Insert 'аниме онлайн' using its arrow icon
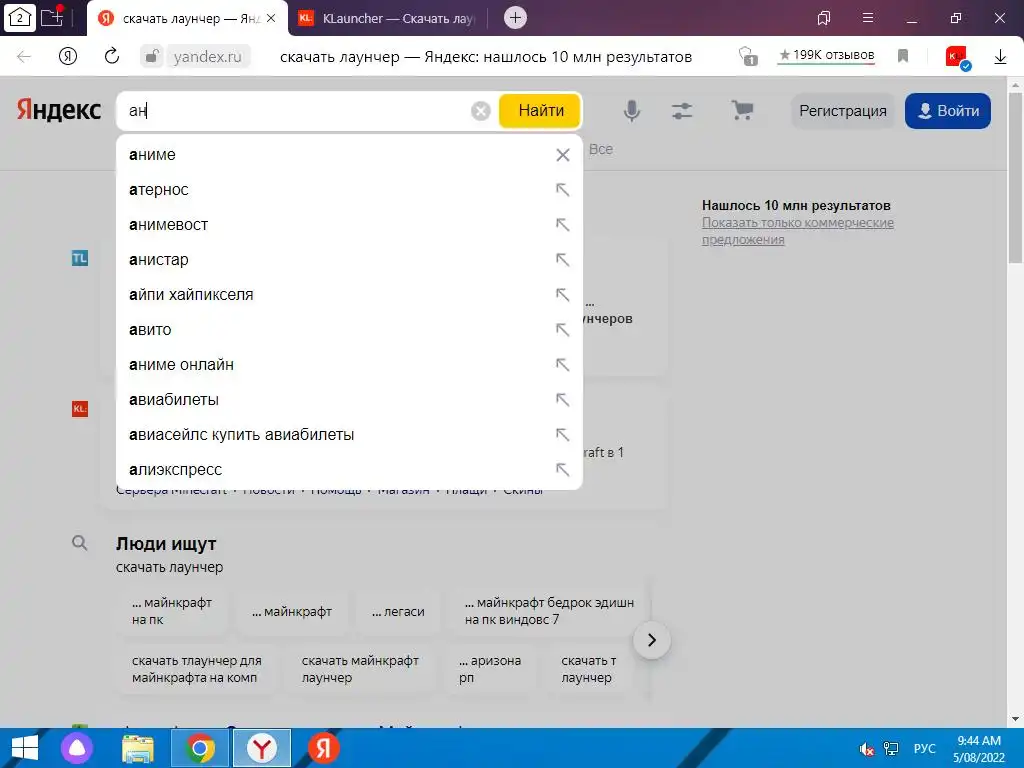 point(562,364)
